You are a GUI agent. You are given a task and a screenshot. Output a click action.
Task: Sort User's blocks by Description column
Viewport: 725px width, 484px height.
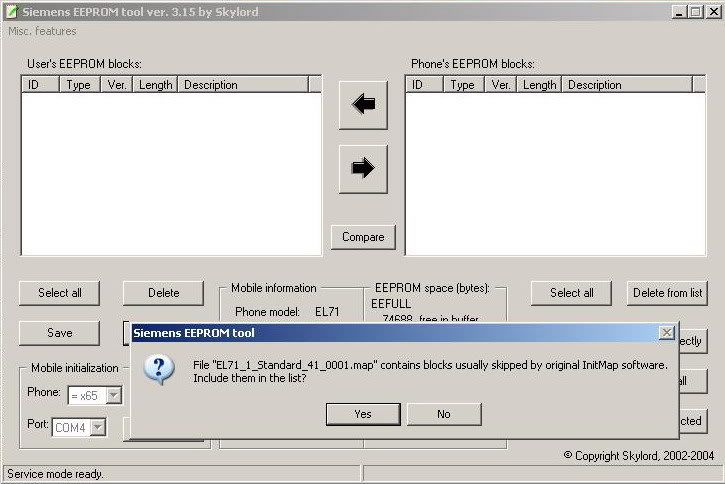(x=243, y=85)
